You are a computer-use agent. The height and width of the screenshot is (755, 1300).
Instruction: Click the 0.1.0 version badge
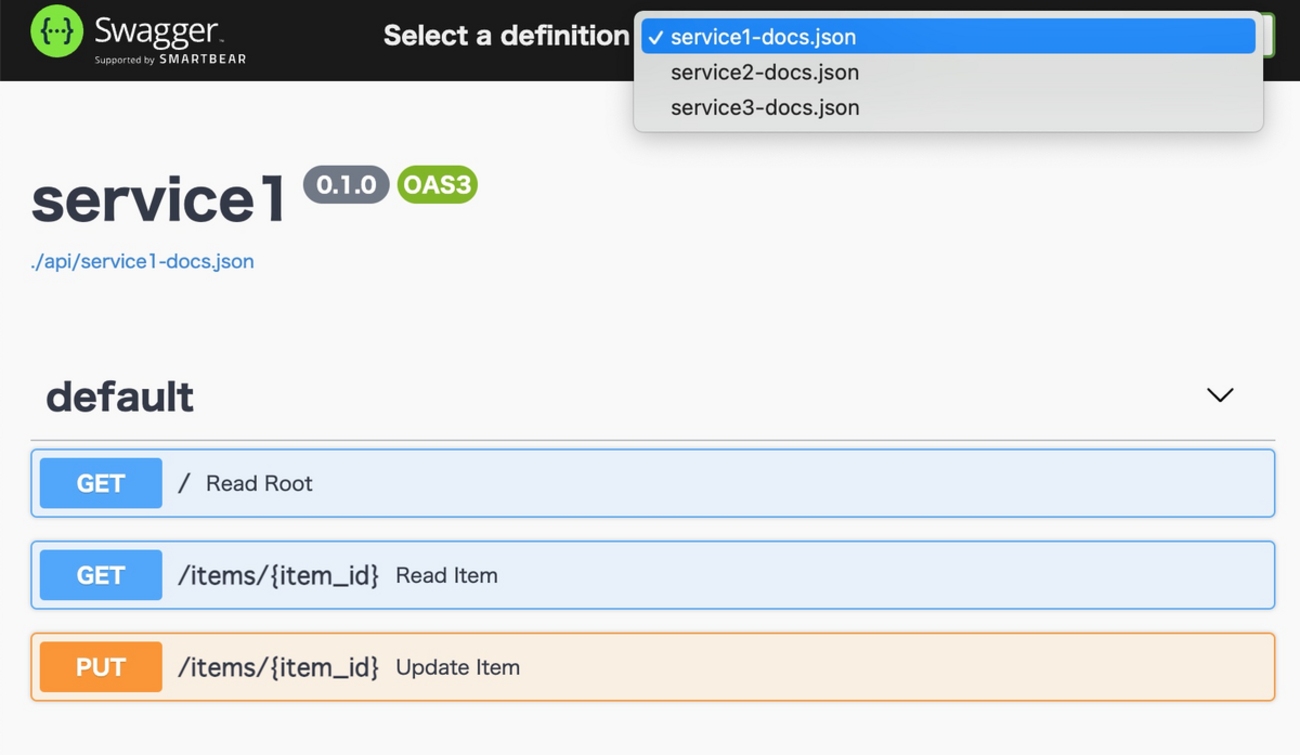346,185
